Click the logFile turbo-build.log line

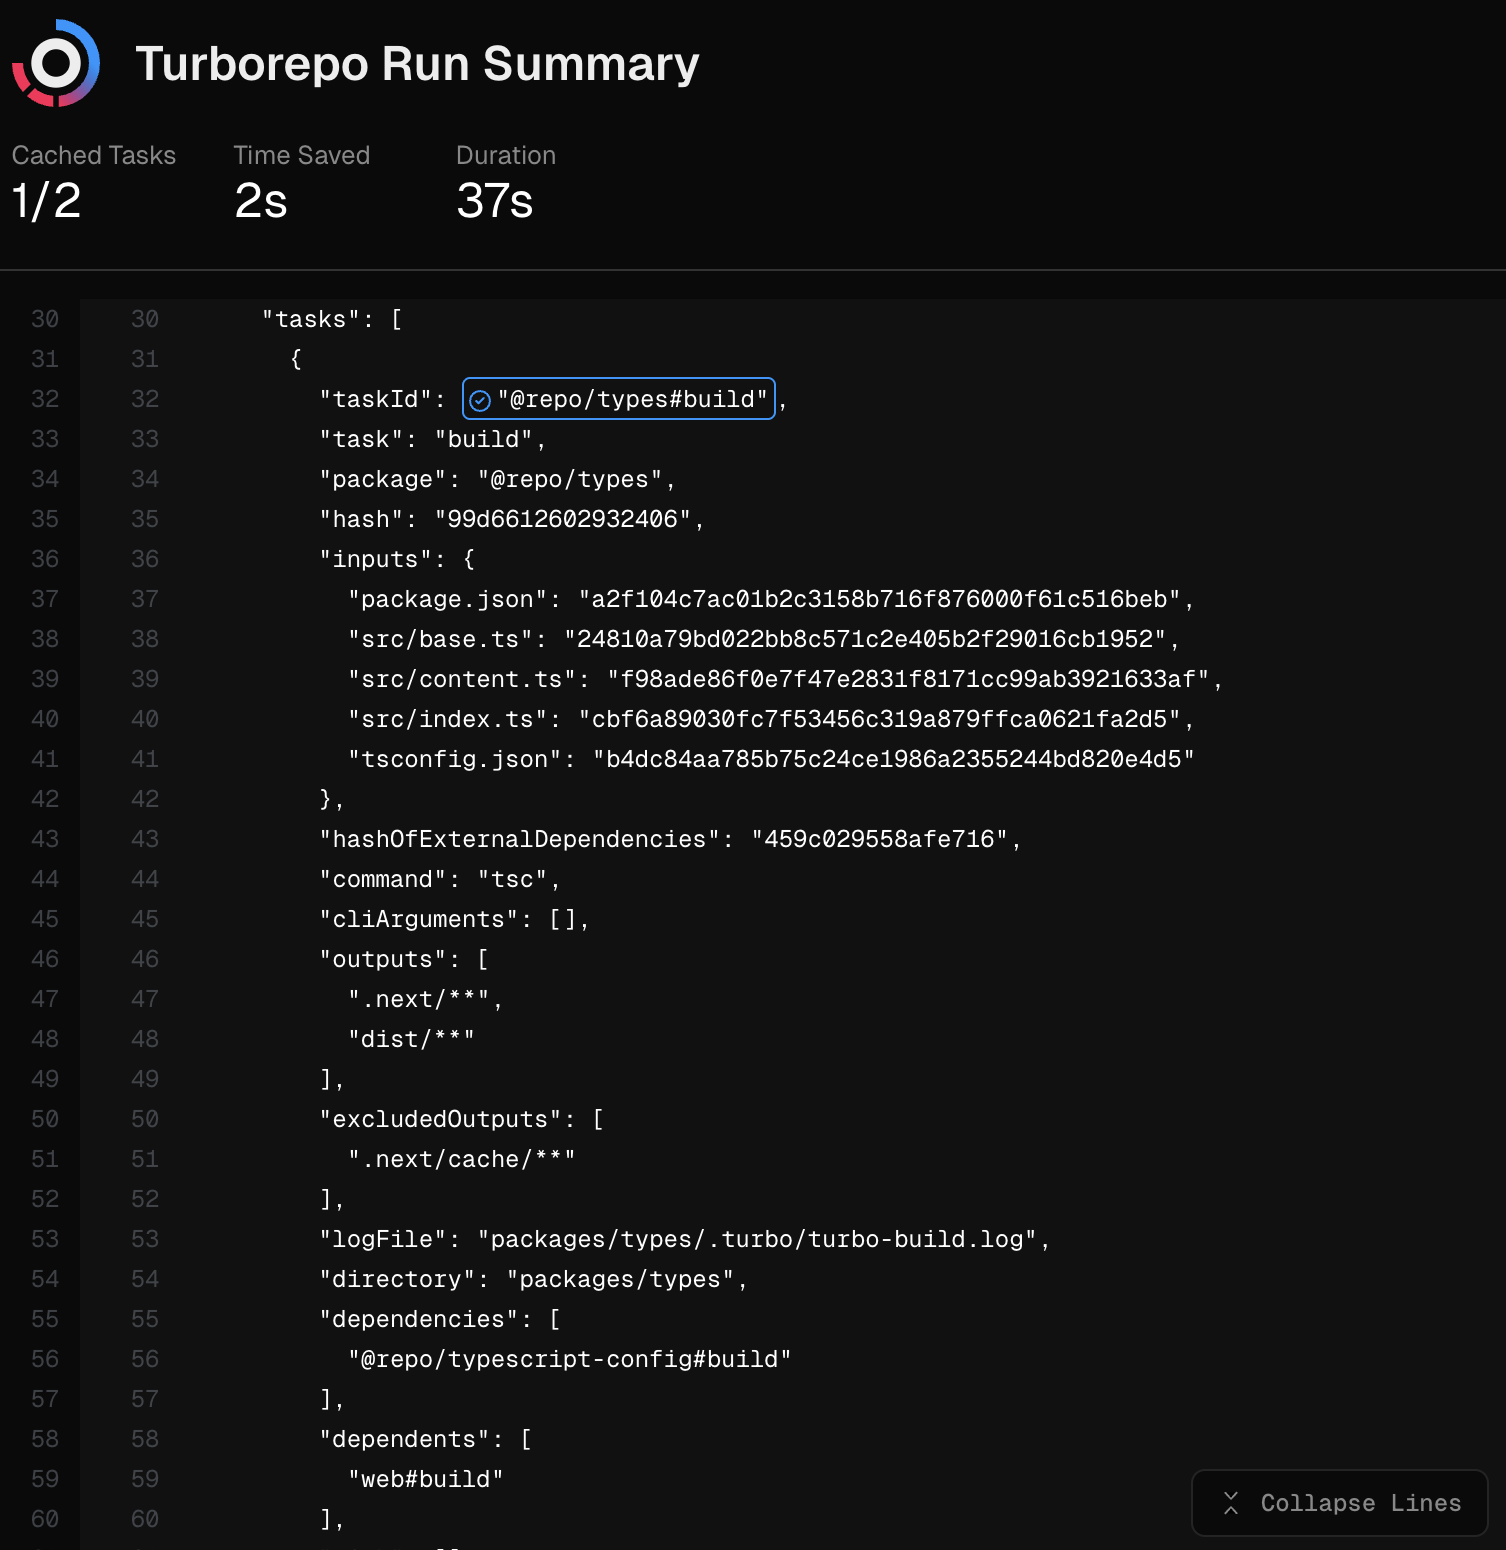coord(685,1239)
